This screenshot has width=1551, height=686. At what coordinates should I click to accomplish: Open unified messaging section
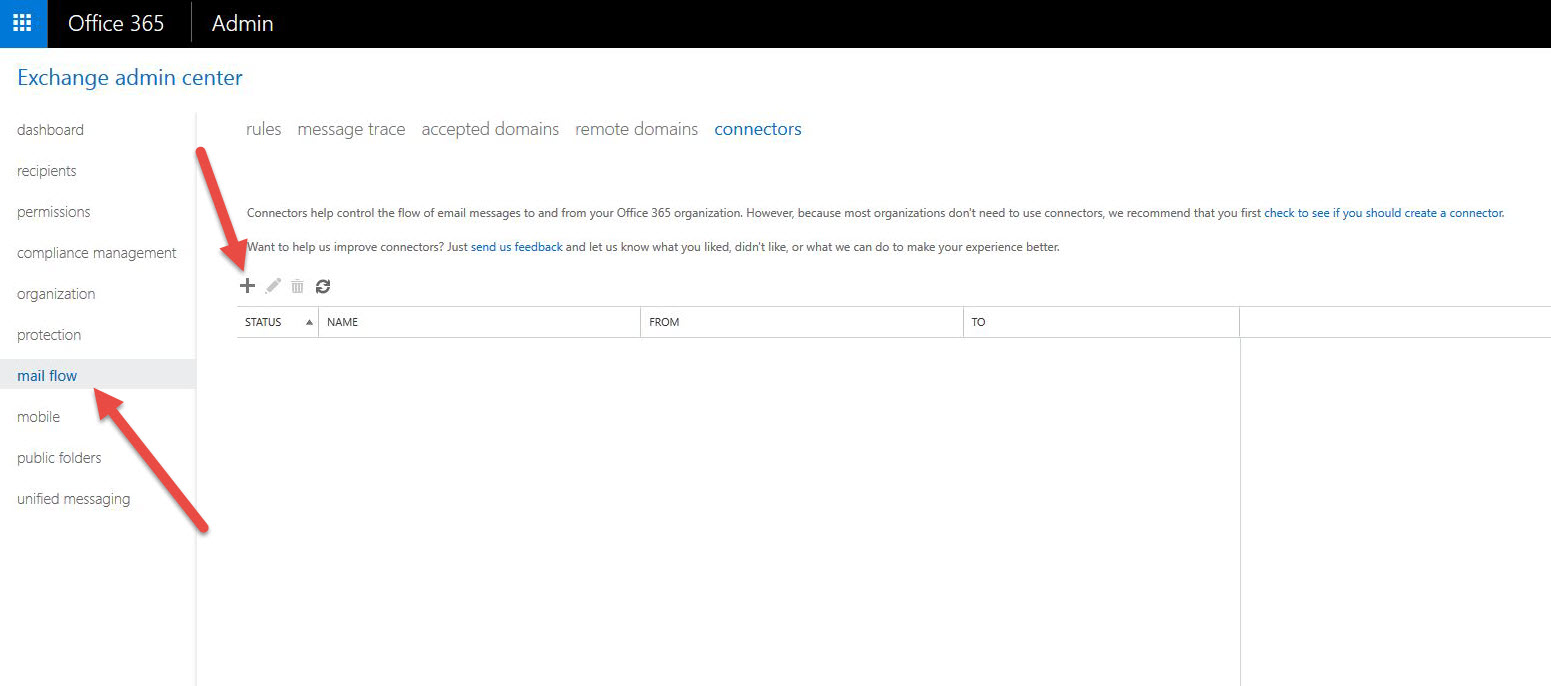(73, 499)
